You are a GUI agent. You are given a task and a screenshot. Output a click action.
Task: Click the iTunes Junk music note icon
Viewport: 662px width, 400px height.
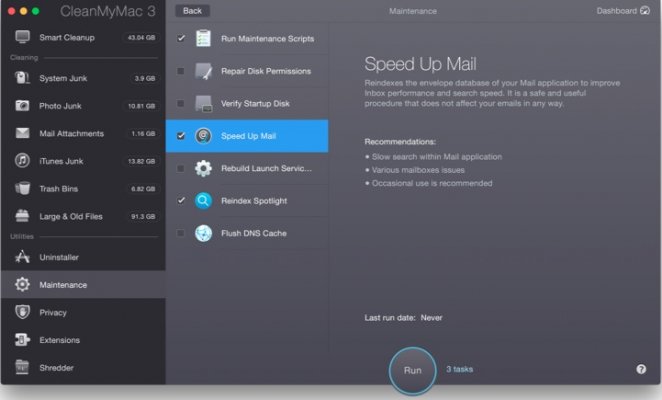coord(22,161)
